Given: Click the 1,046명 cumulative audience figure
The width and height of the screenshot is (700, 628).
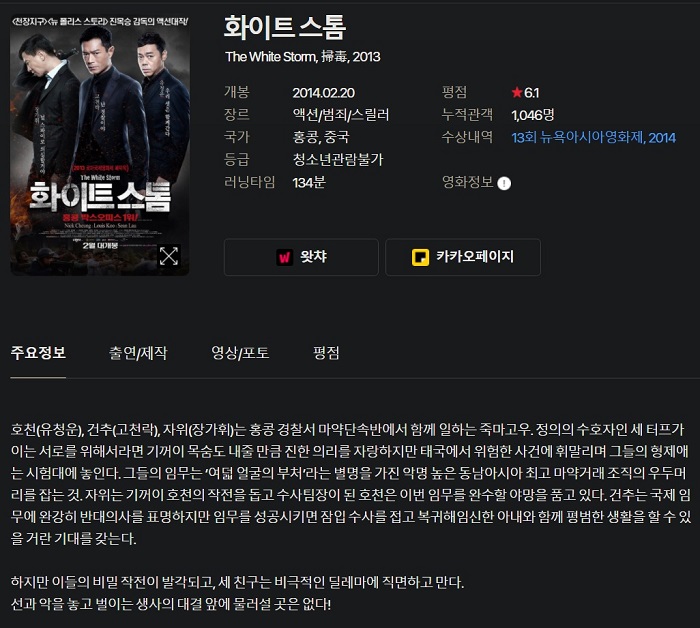Looking at the screenshot, I should click(533, 115).
